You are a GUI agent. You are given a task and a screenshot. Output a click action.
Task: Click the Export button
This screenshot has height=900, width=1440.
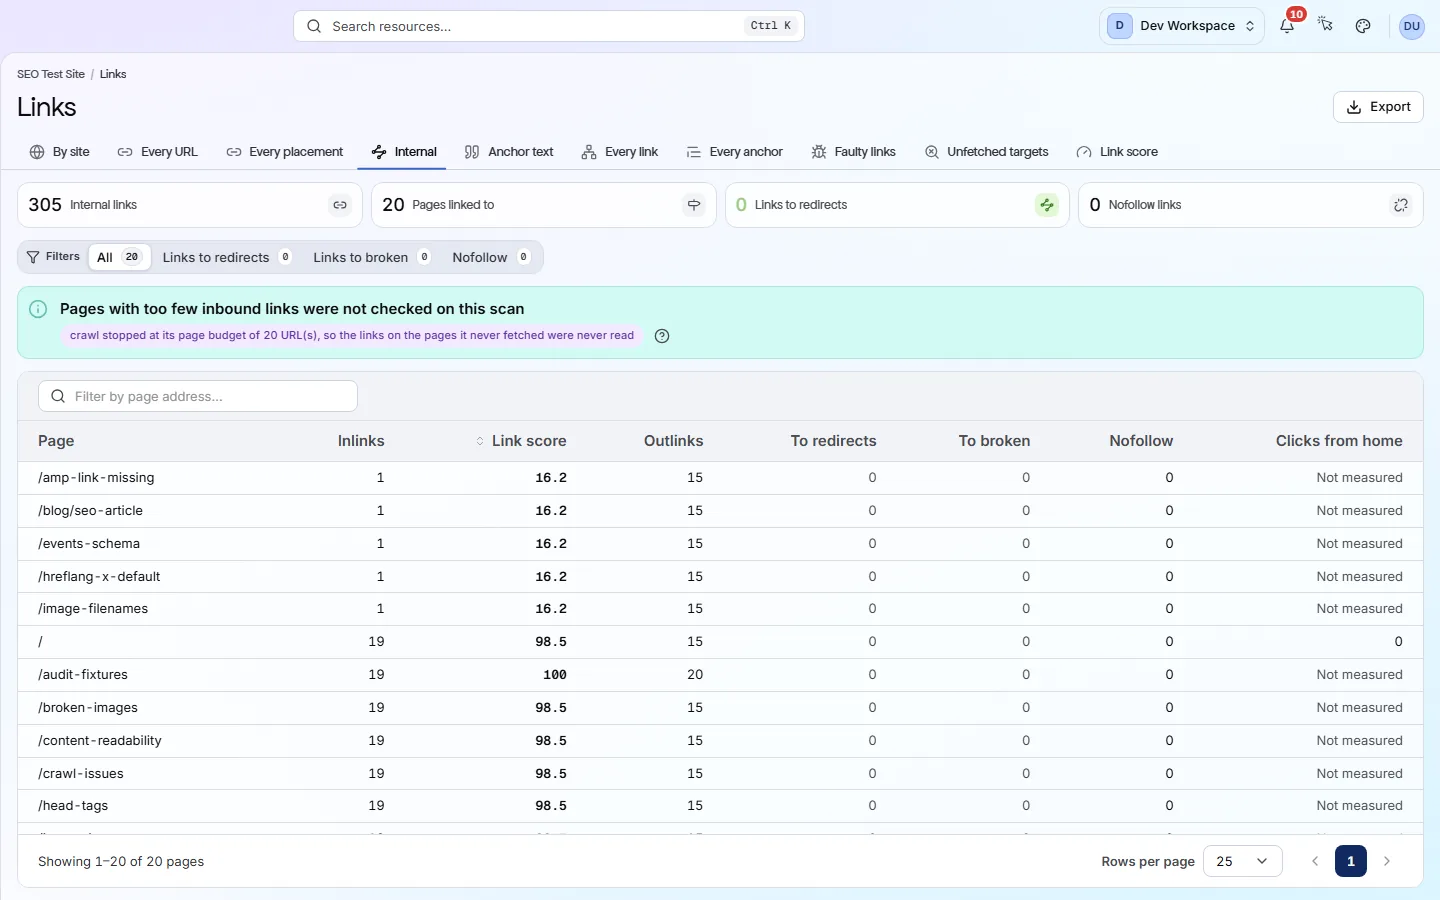pos(1378,107)
